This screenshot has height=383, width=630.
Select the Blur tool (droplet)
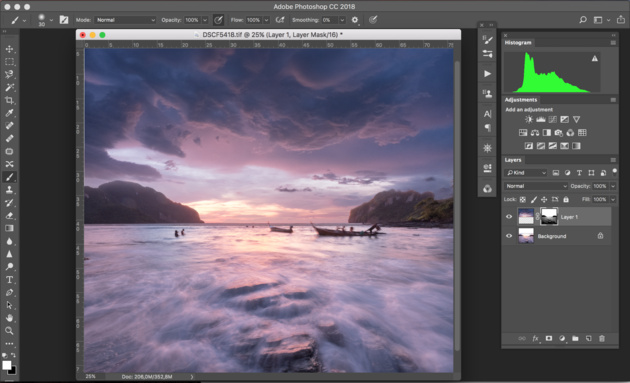point(9,241)
